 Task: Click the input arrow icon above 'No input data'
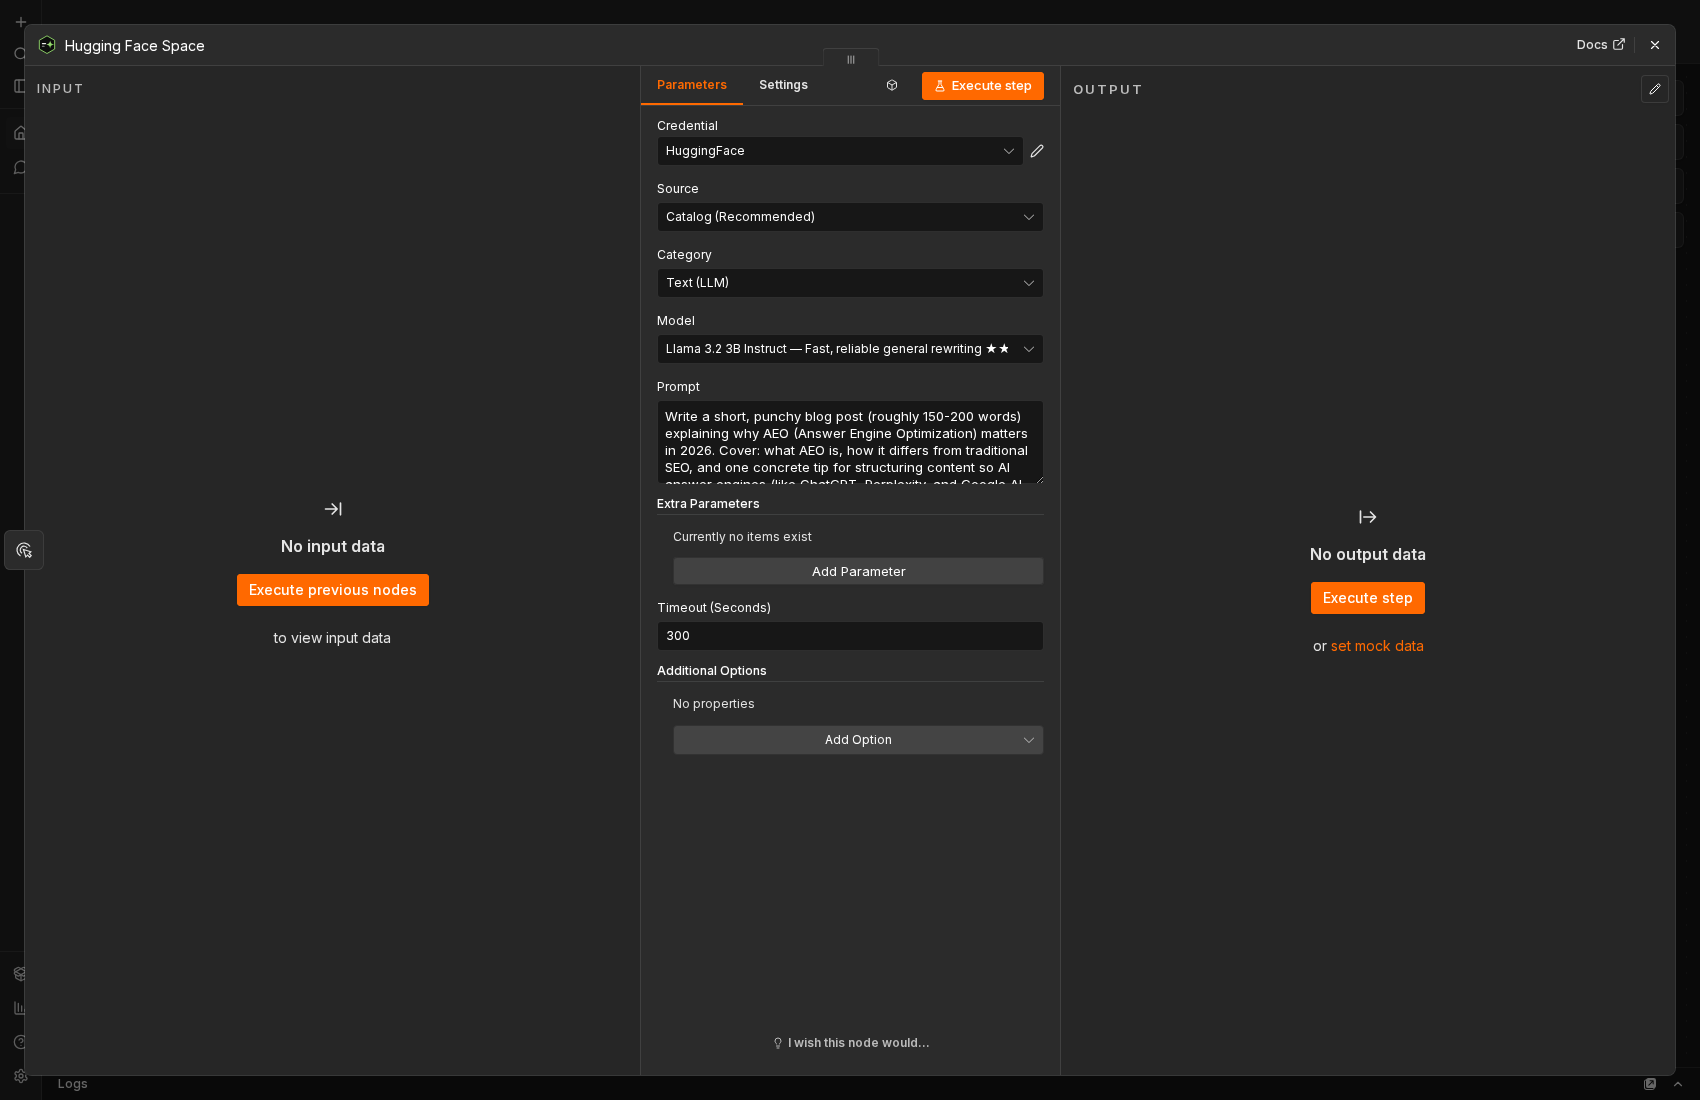(x=333, y=509)
